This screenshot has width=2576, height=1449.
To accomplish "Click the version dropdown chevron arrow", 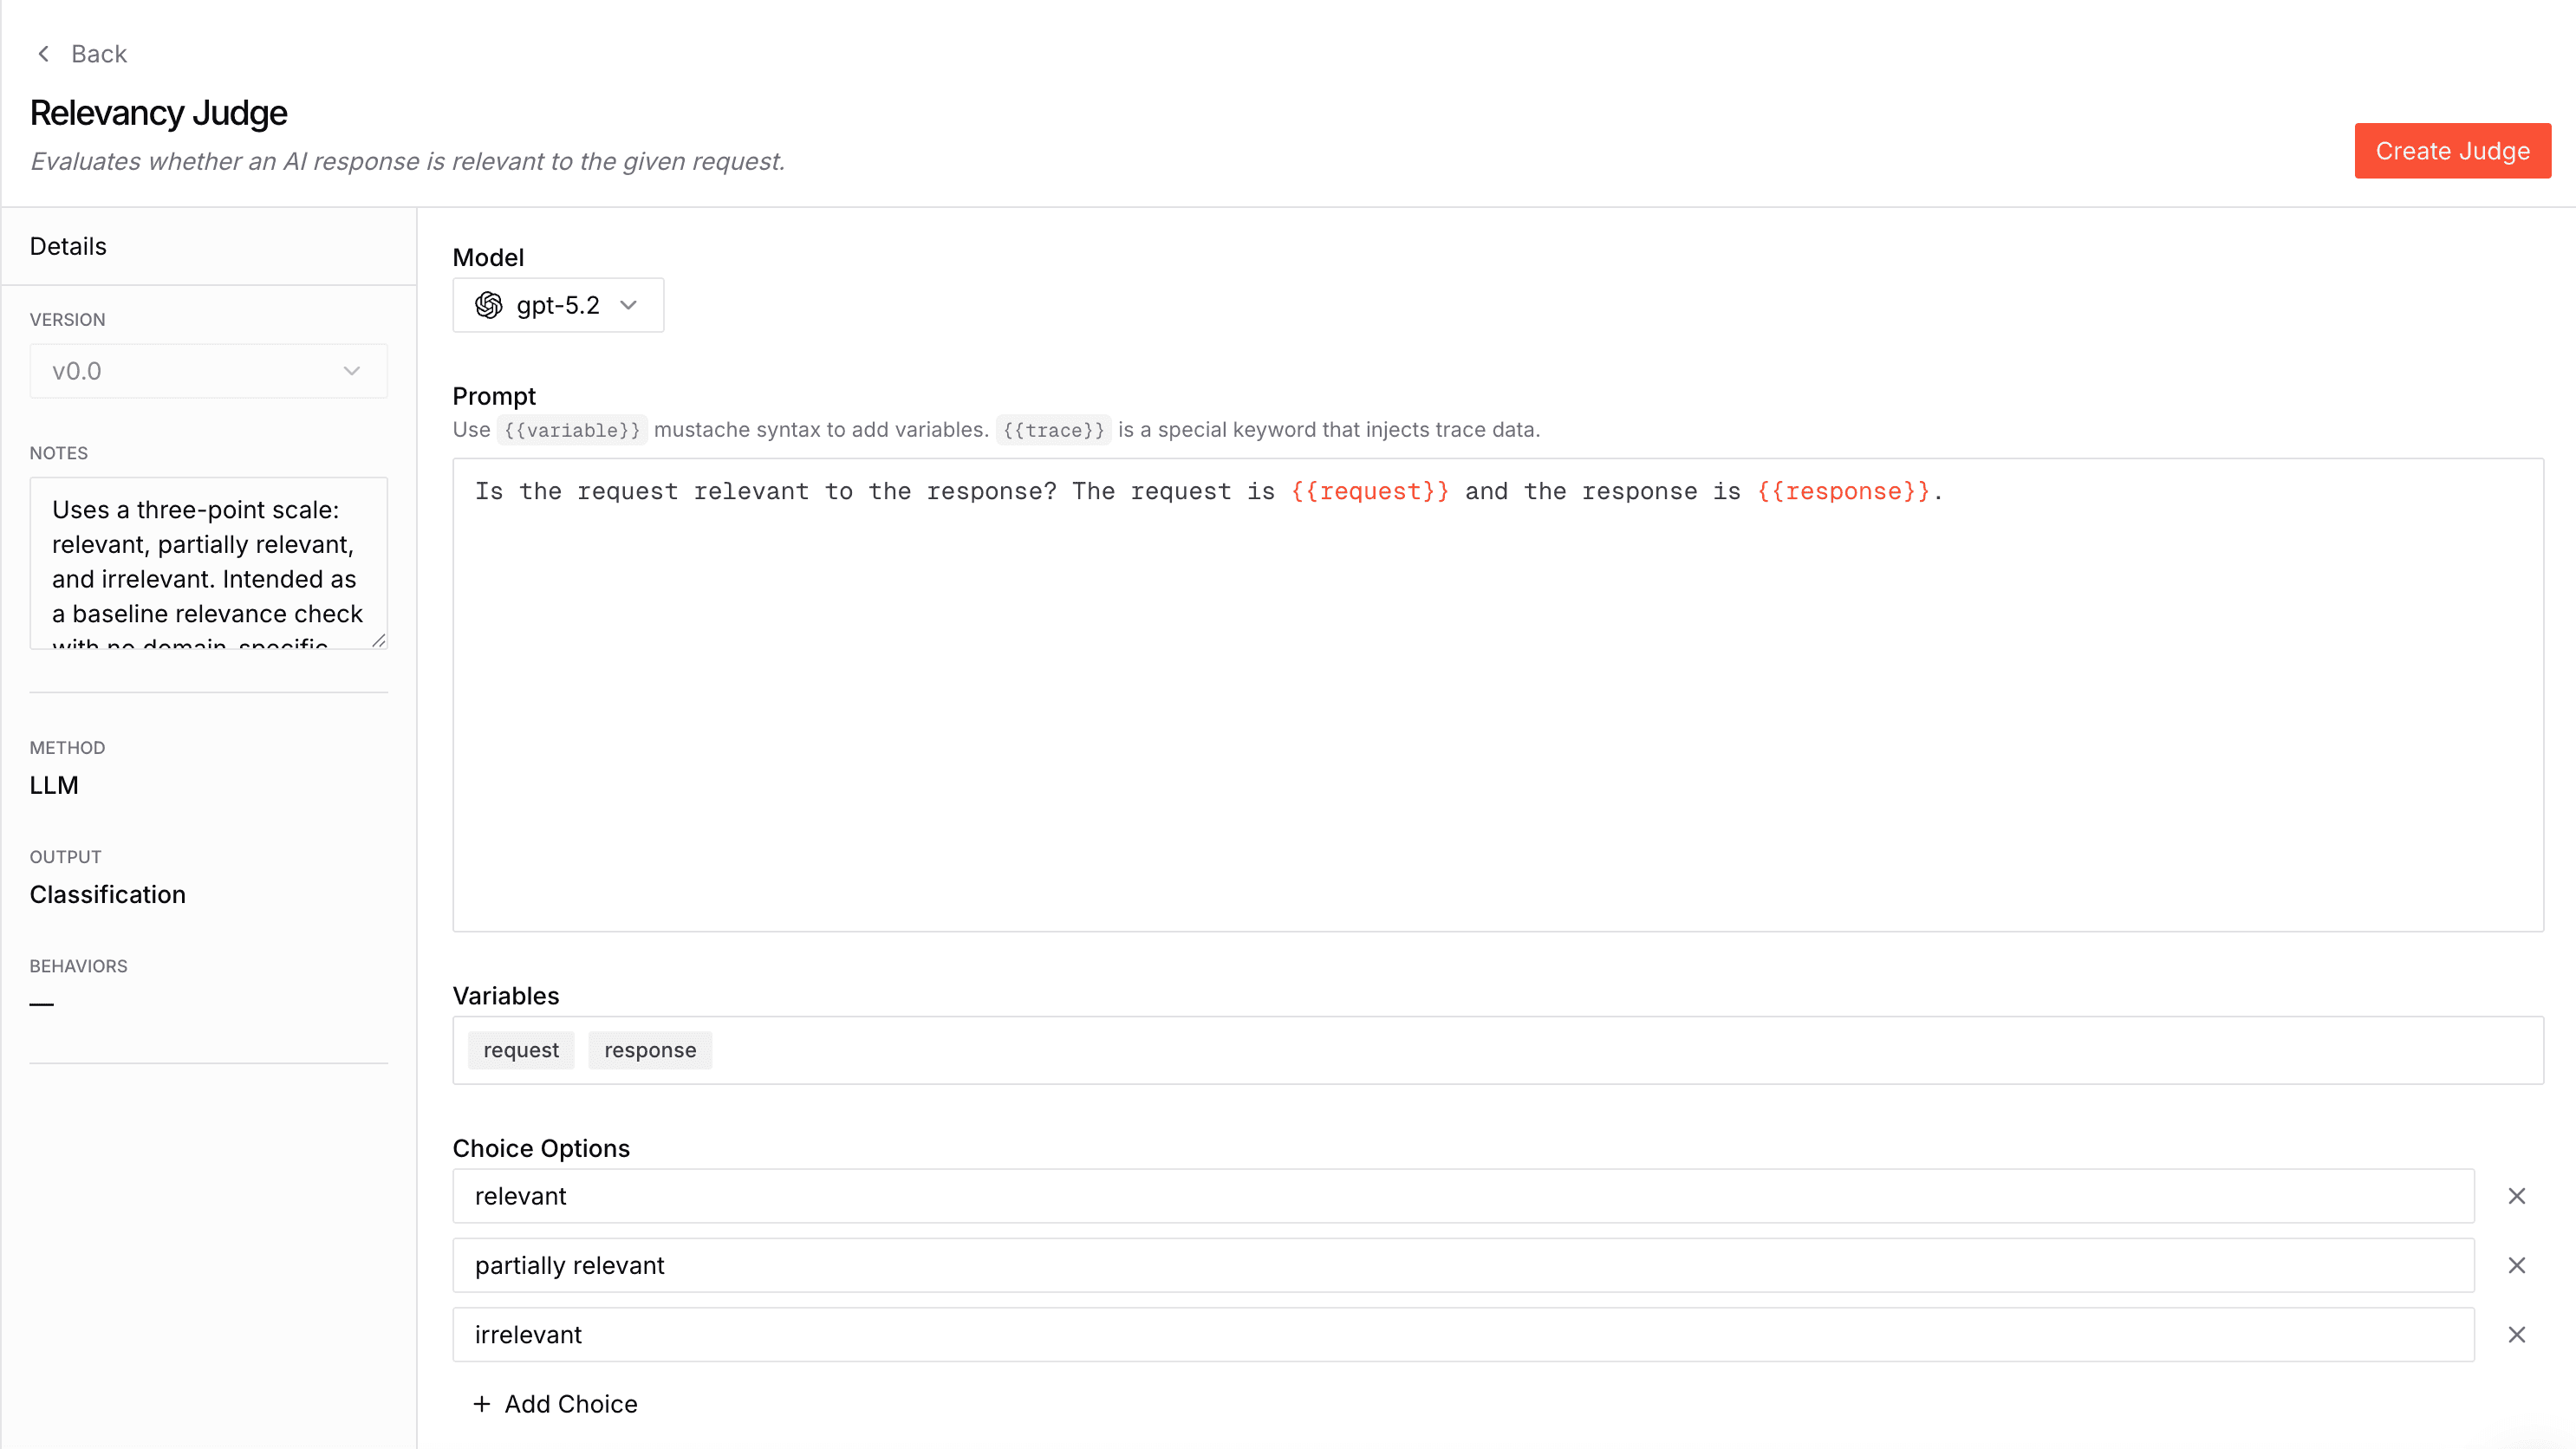I will tap(351, 371).
